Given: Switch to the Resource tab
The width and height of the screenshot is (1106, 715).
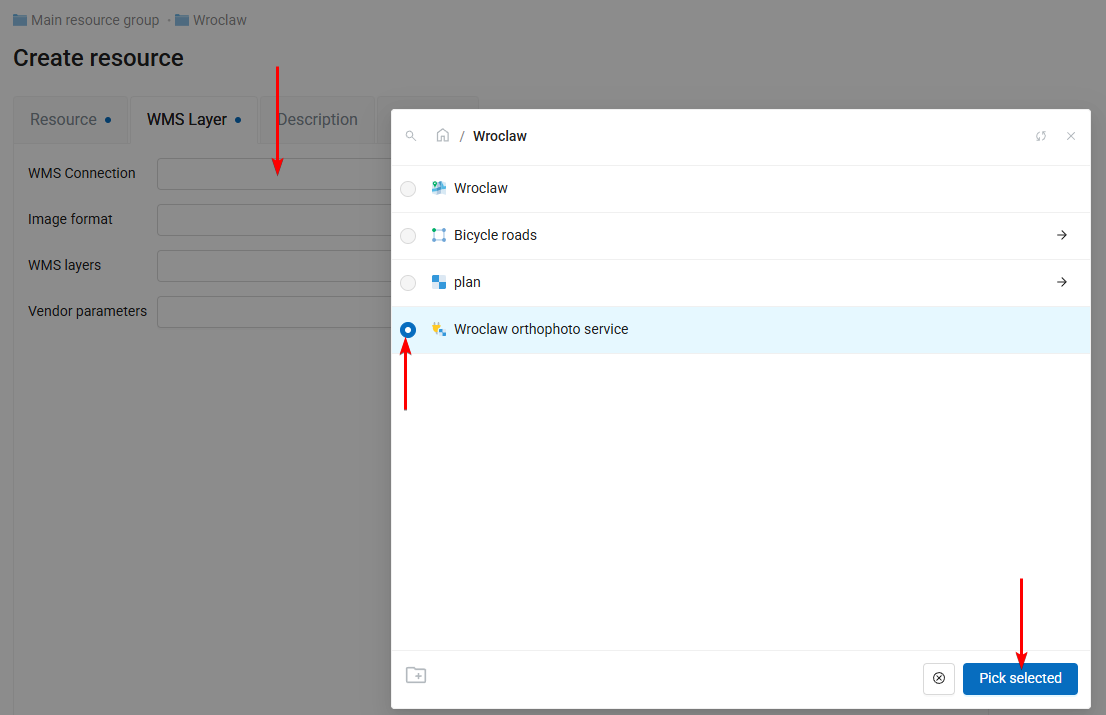Looking at the screenshot, I should pos(64,120).
